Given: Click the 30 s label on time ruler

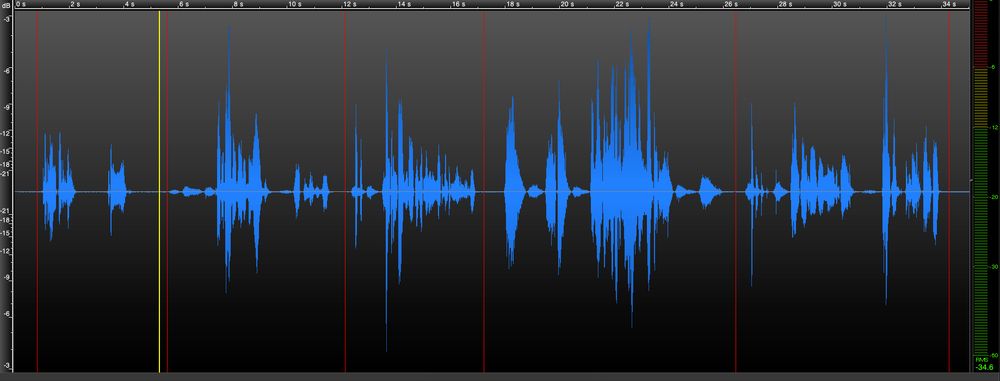Looking at the screenshot, I should pyautogui.click(x=841, y=4).
